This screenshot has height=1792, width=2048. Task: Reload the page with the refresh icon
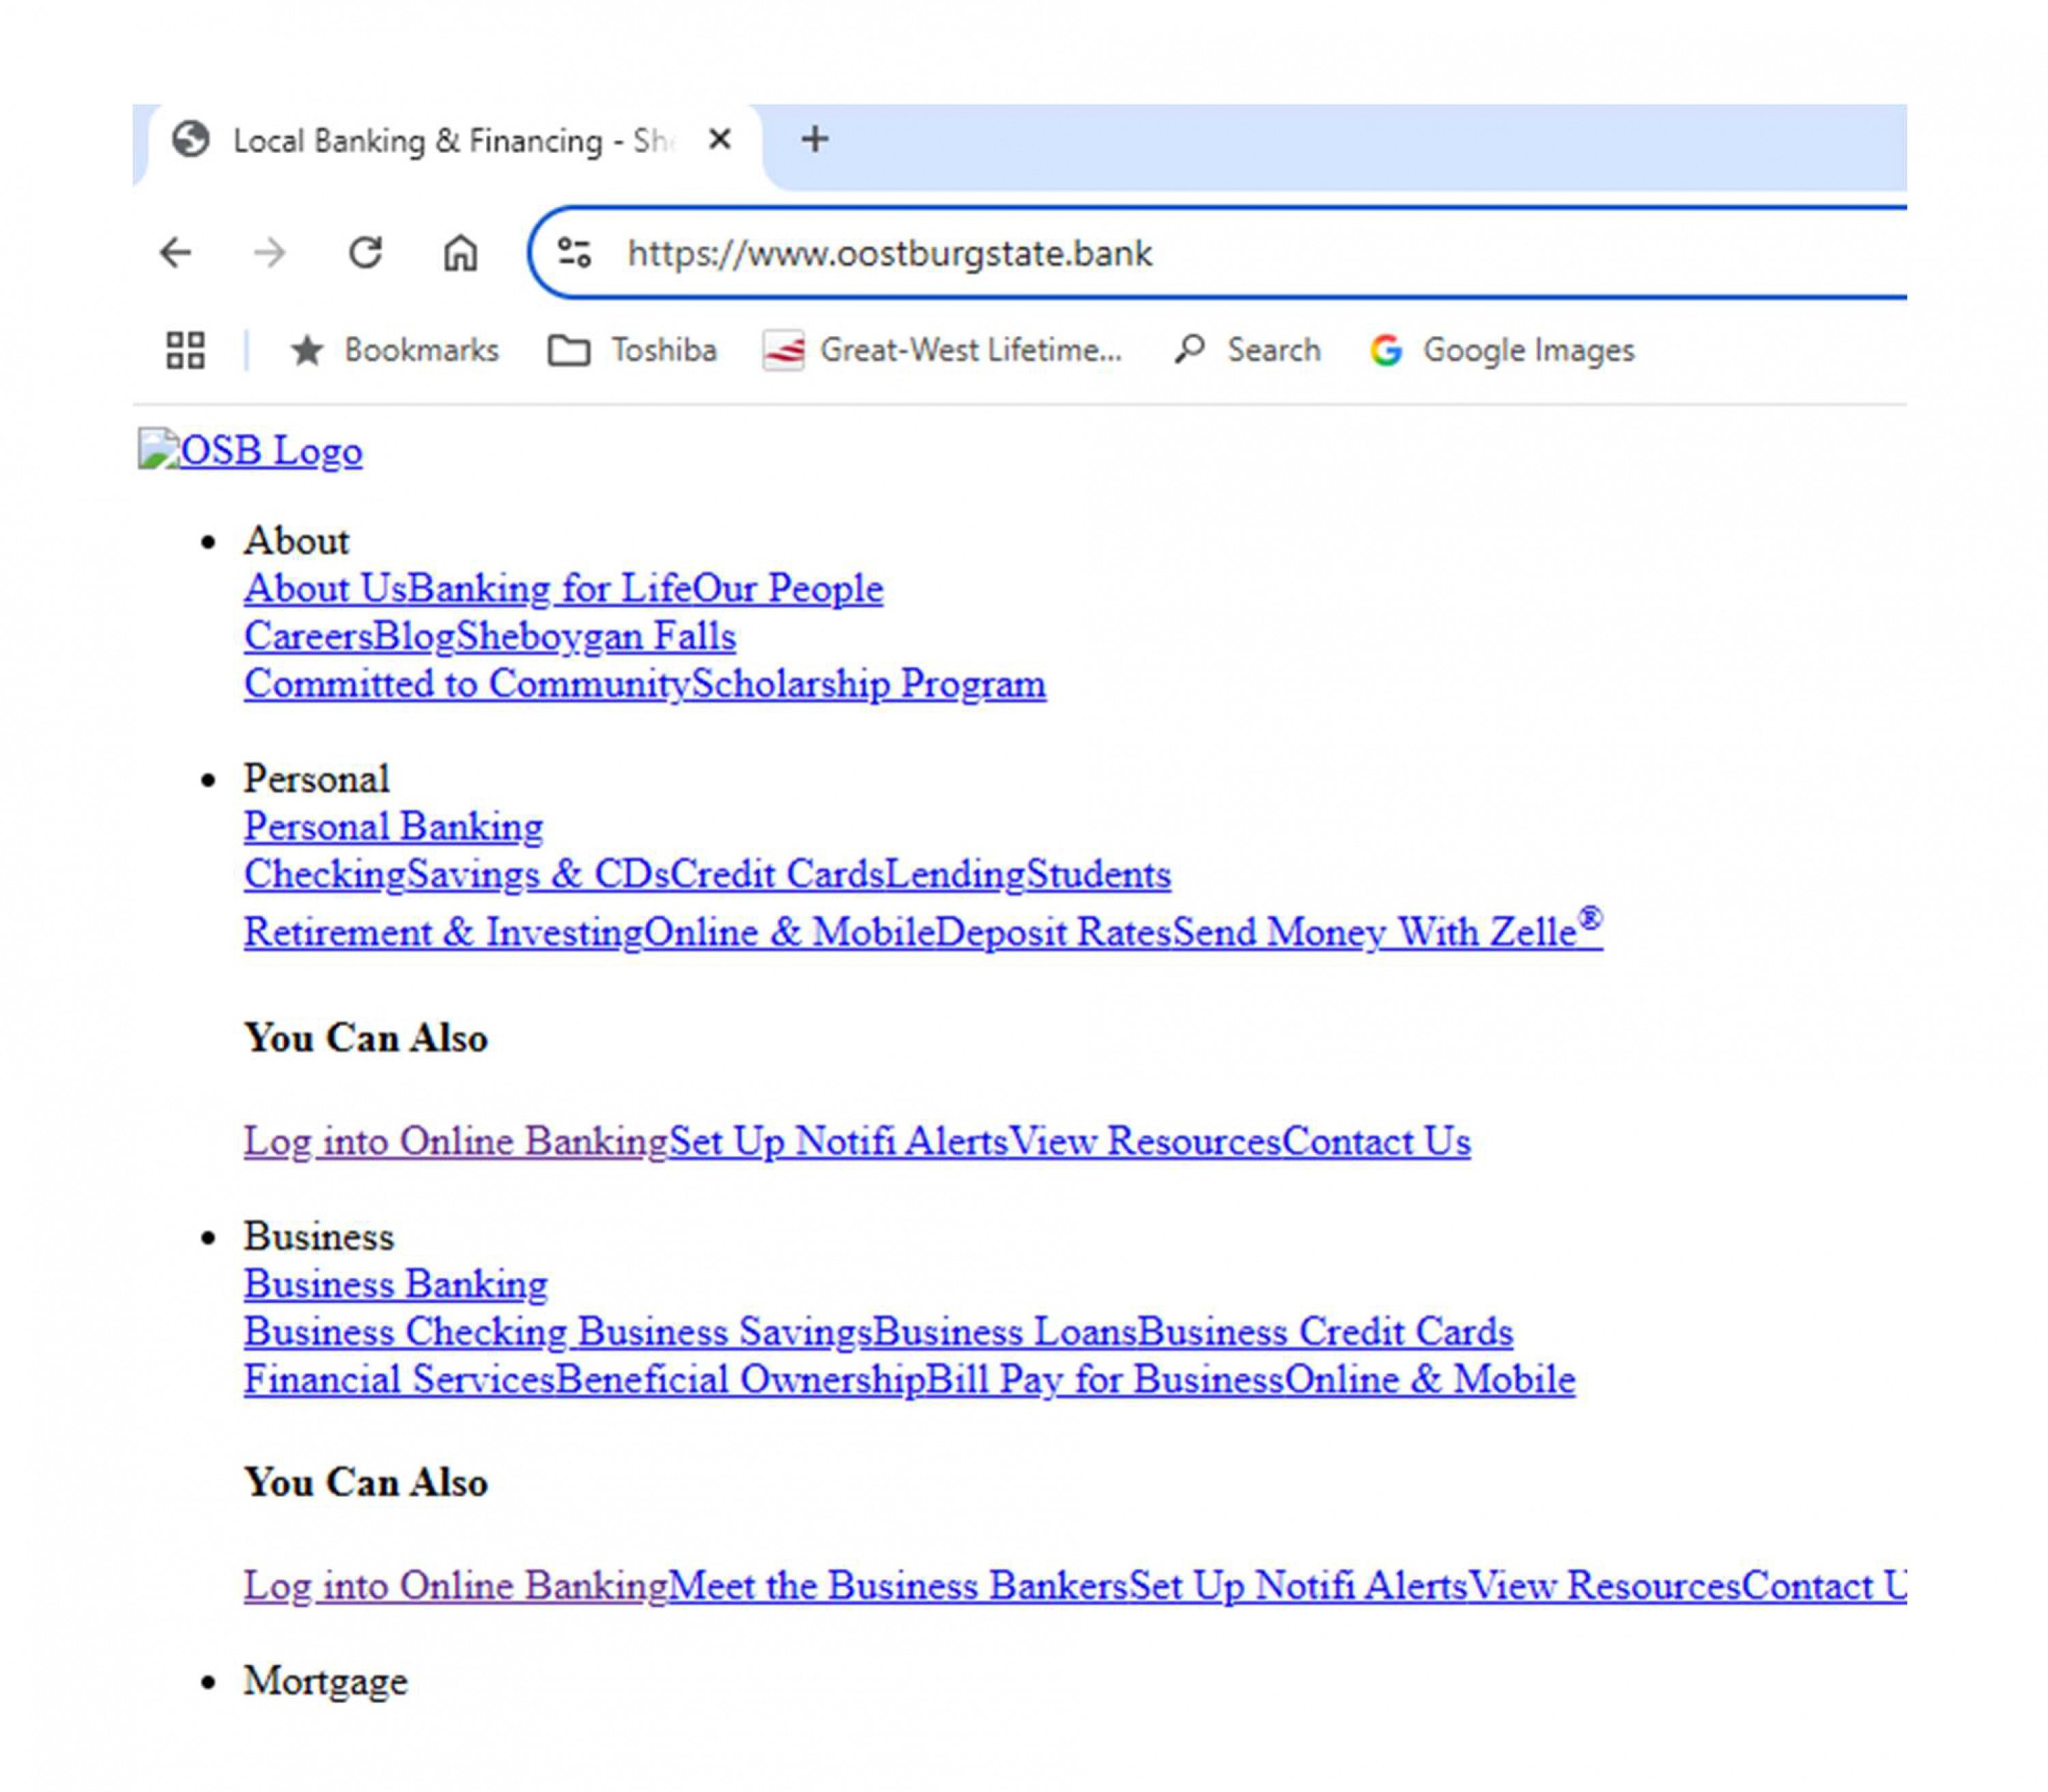point(365,253)
